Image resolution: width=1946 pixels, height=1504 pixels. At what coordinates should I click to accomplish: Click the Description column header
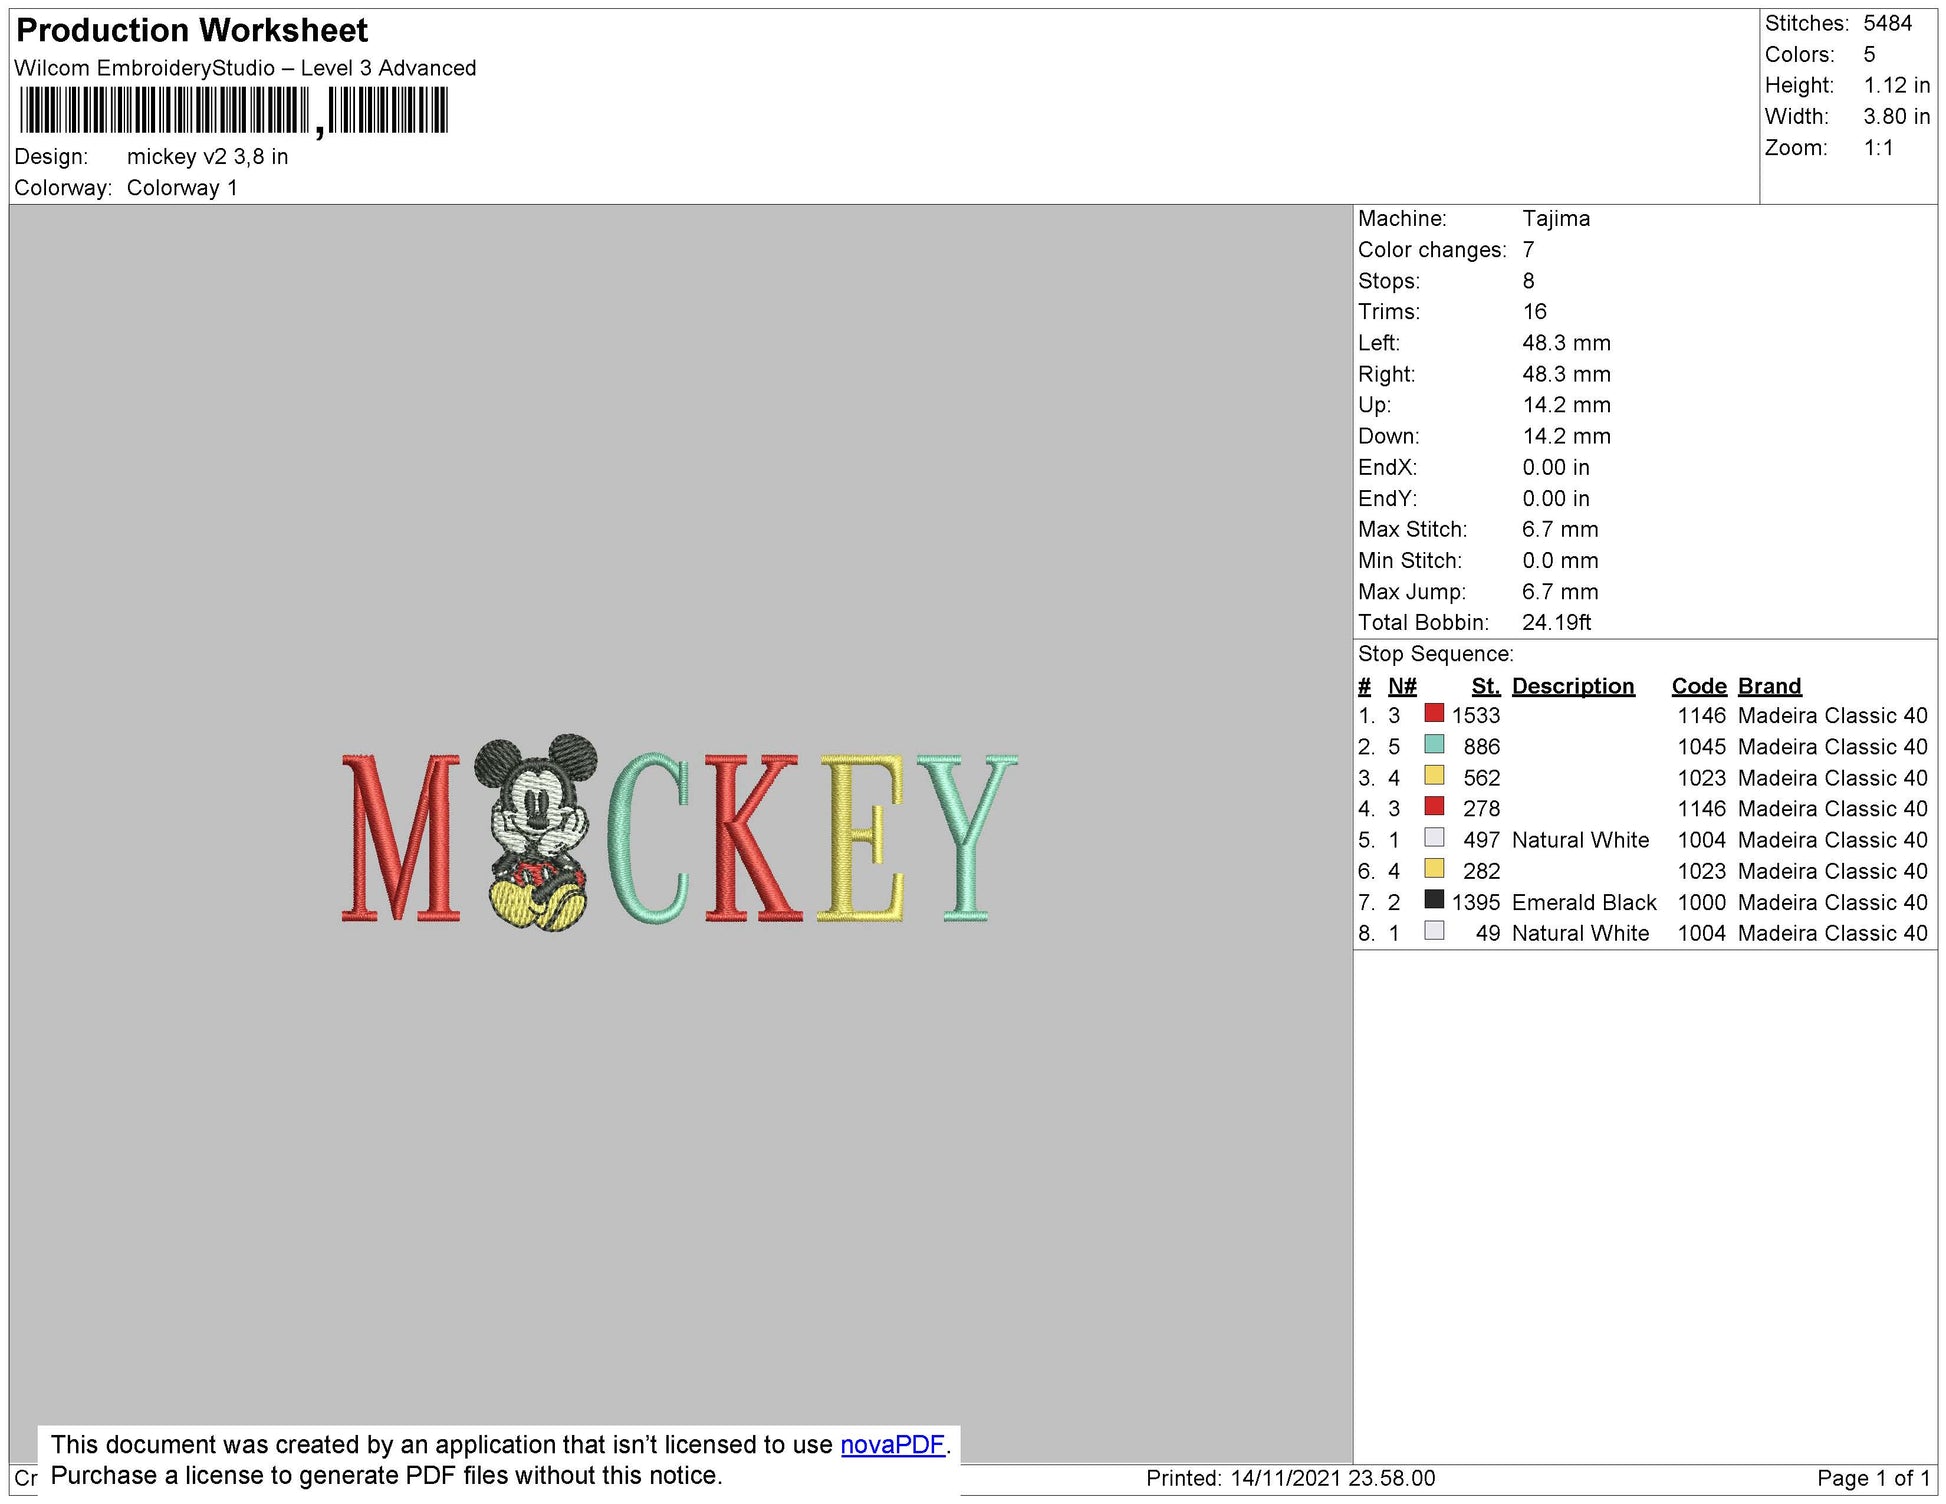[x=1572, y=686]
